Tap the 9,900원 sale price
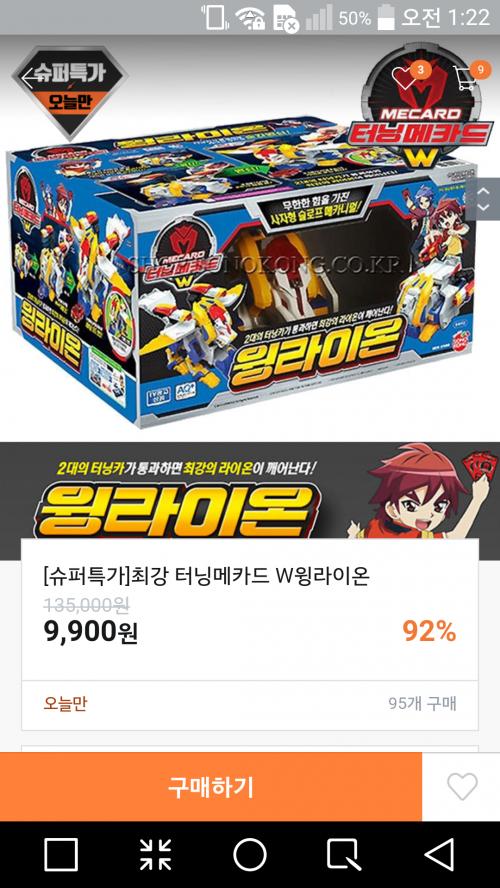Image resolution: width=500 pixels, height=888 pixels. (x=91, y=633)
